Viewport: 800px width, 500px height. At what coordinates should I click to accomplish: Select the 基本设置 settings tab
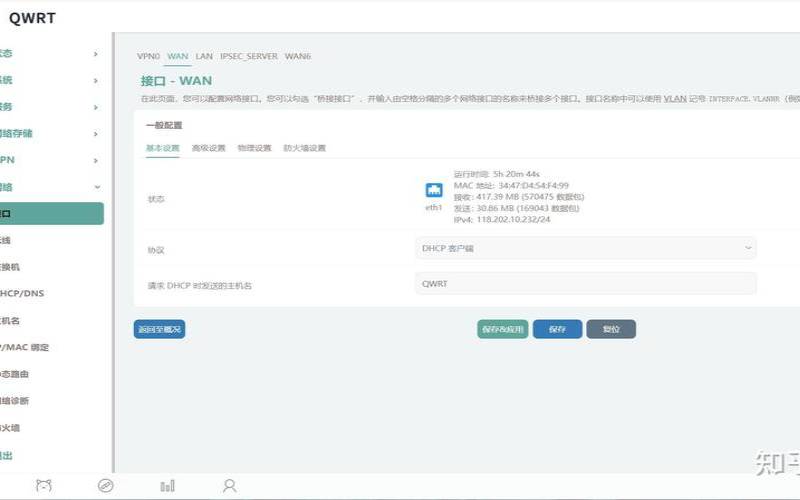pyautogui.click(x=163, y=148)
